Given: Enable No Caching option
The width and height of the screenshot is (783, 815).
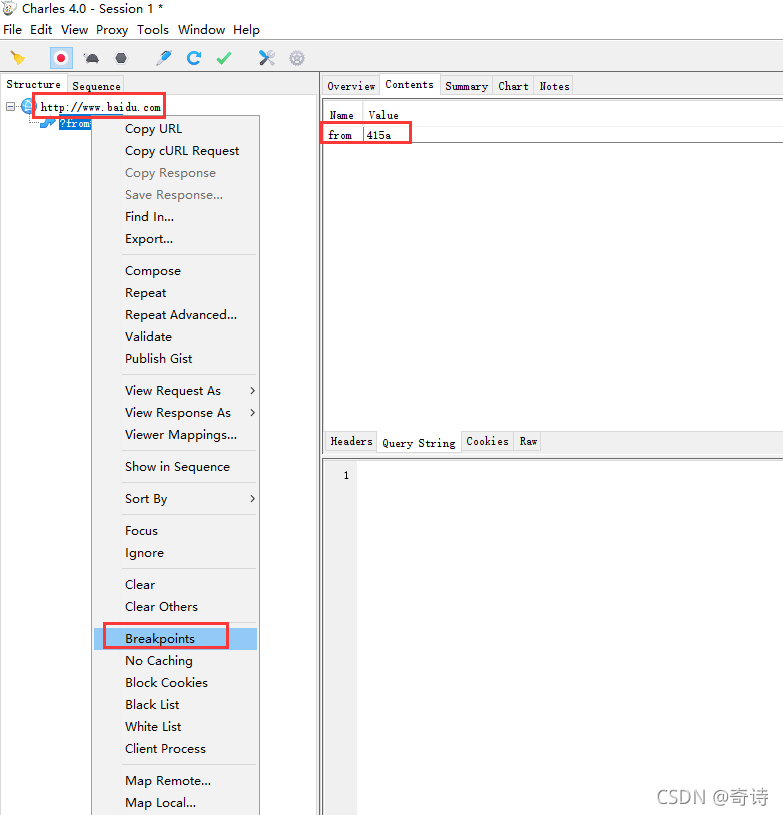Looking at the screenshot, I should [175, 661].
